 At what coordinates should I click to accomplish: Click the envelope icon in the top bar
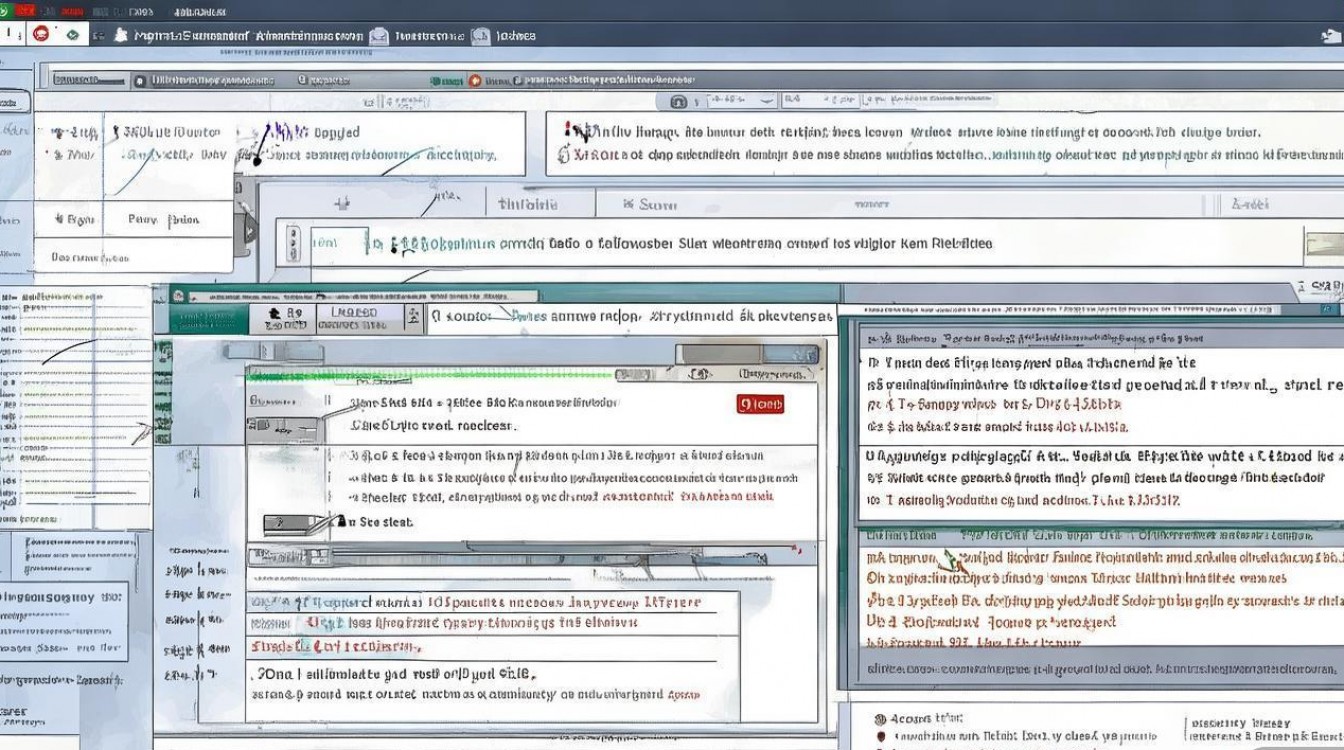pyautogui.click(x=378, y=35)
